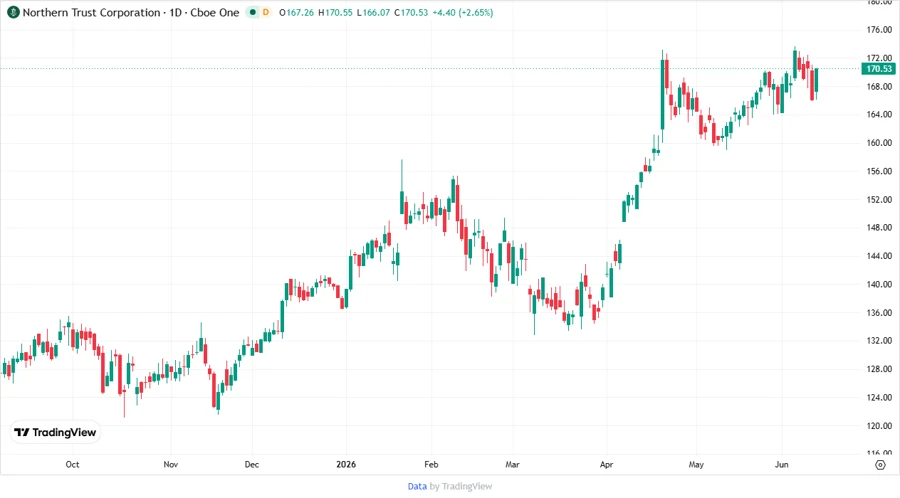
Task: Click the Feb date axis label
Action: click(x=431, y=464)
